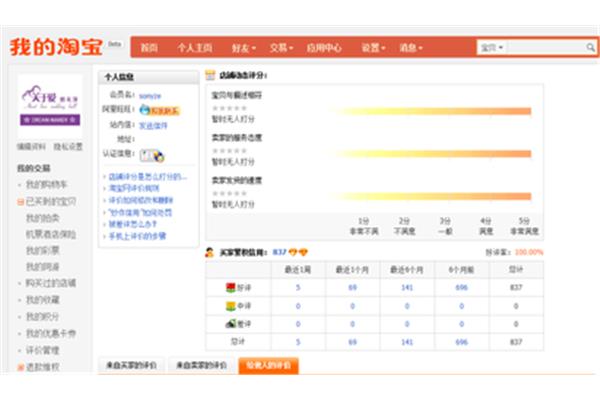
Task: Click the red flower 好评 icon
Action: [x=230, y=287]
